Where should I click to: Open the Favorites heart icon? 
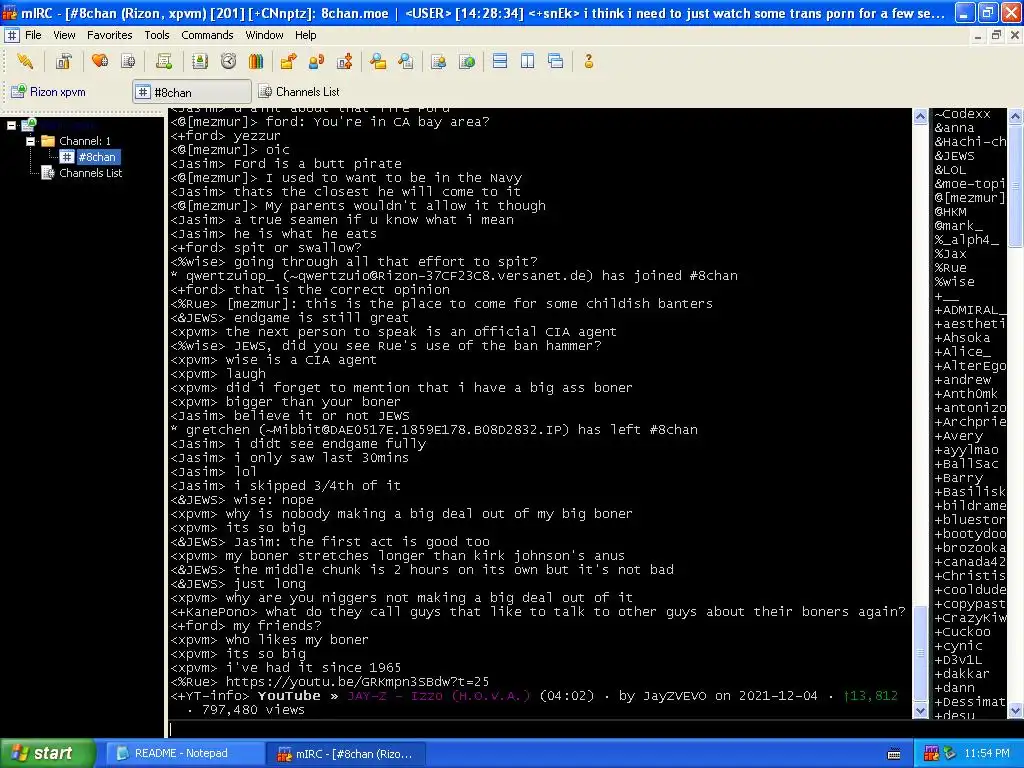click(x=100, y=61)
